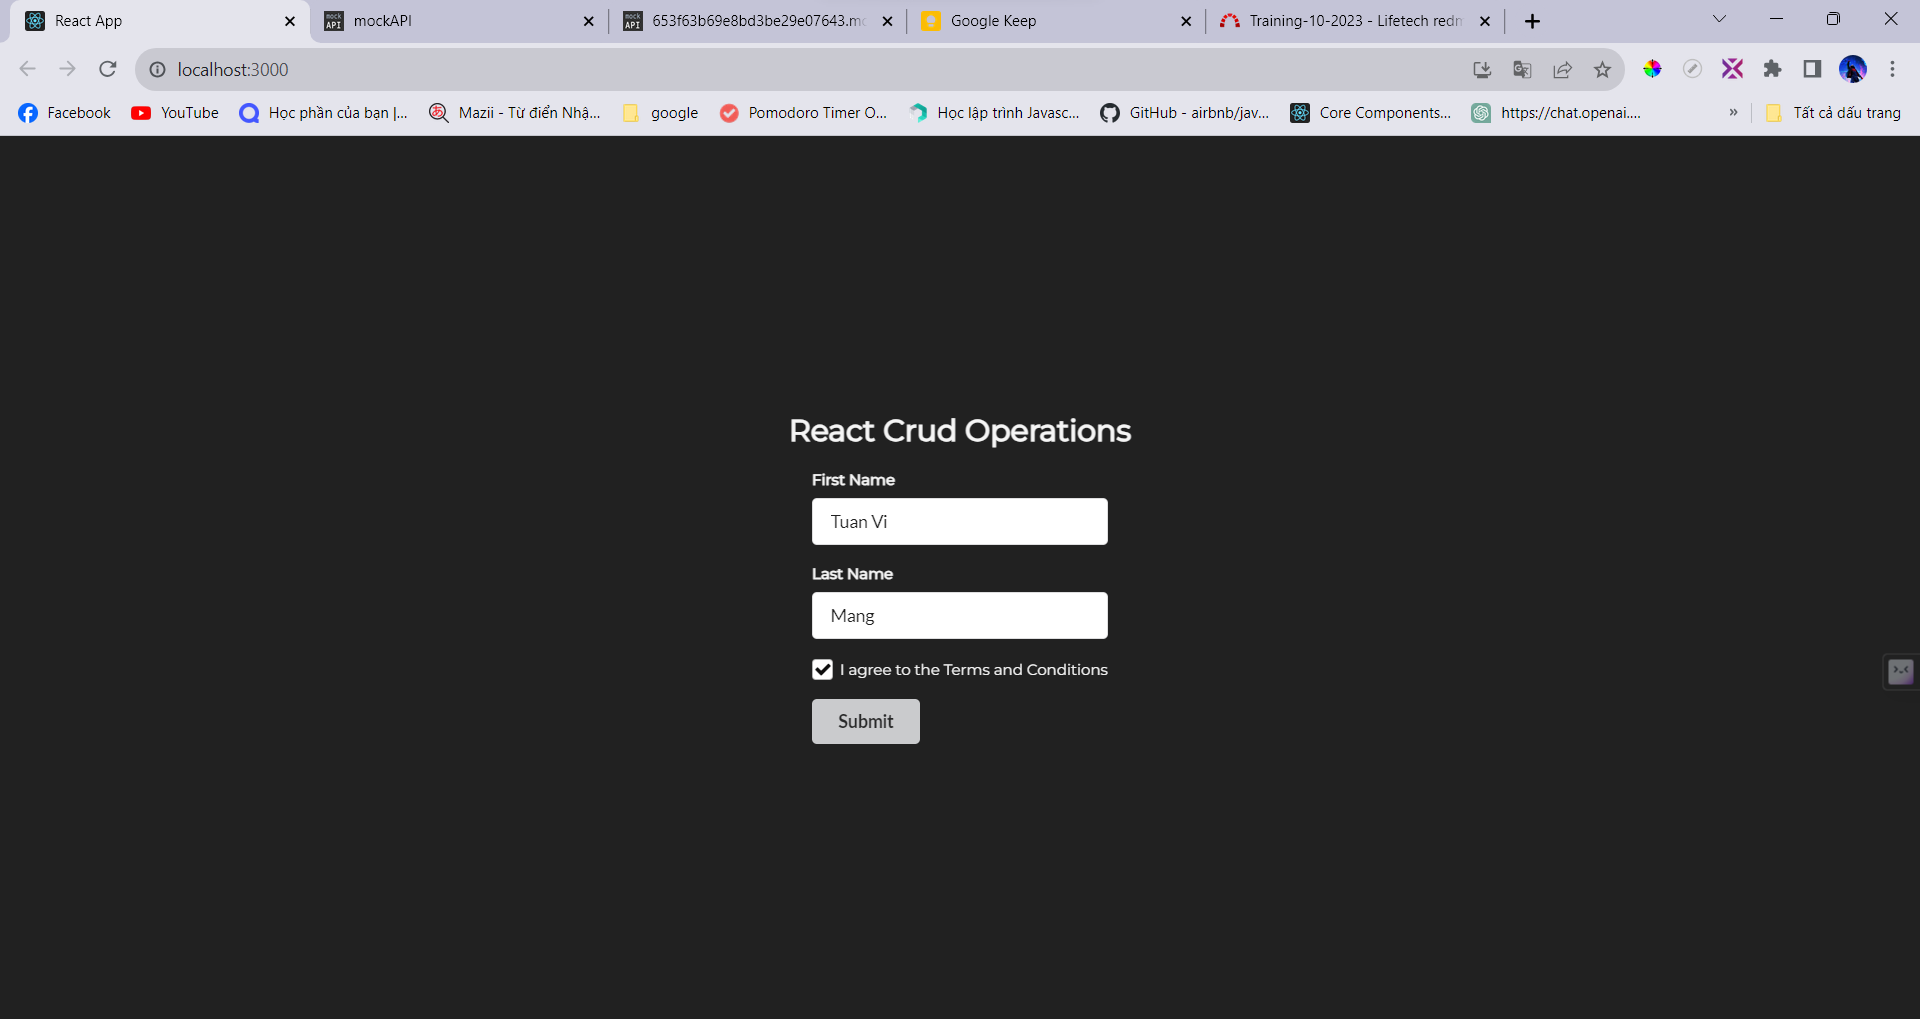Show hidden bookmarks with the chevron
The image size is (1920, 1019).
[x=1733, y=113]
